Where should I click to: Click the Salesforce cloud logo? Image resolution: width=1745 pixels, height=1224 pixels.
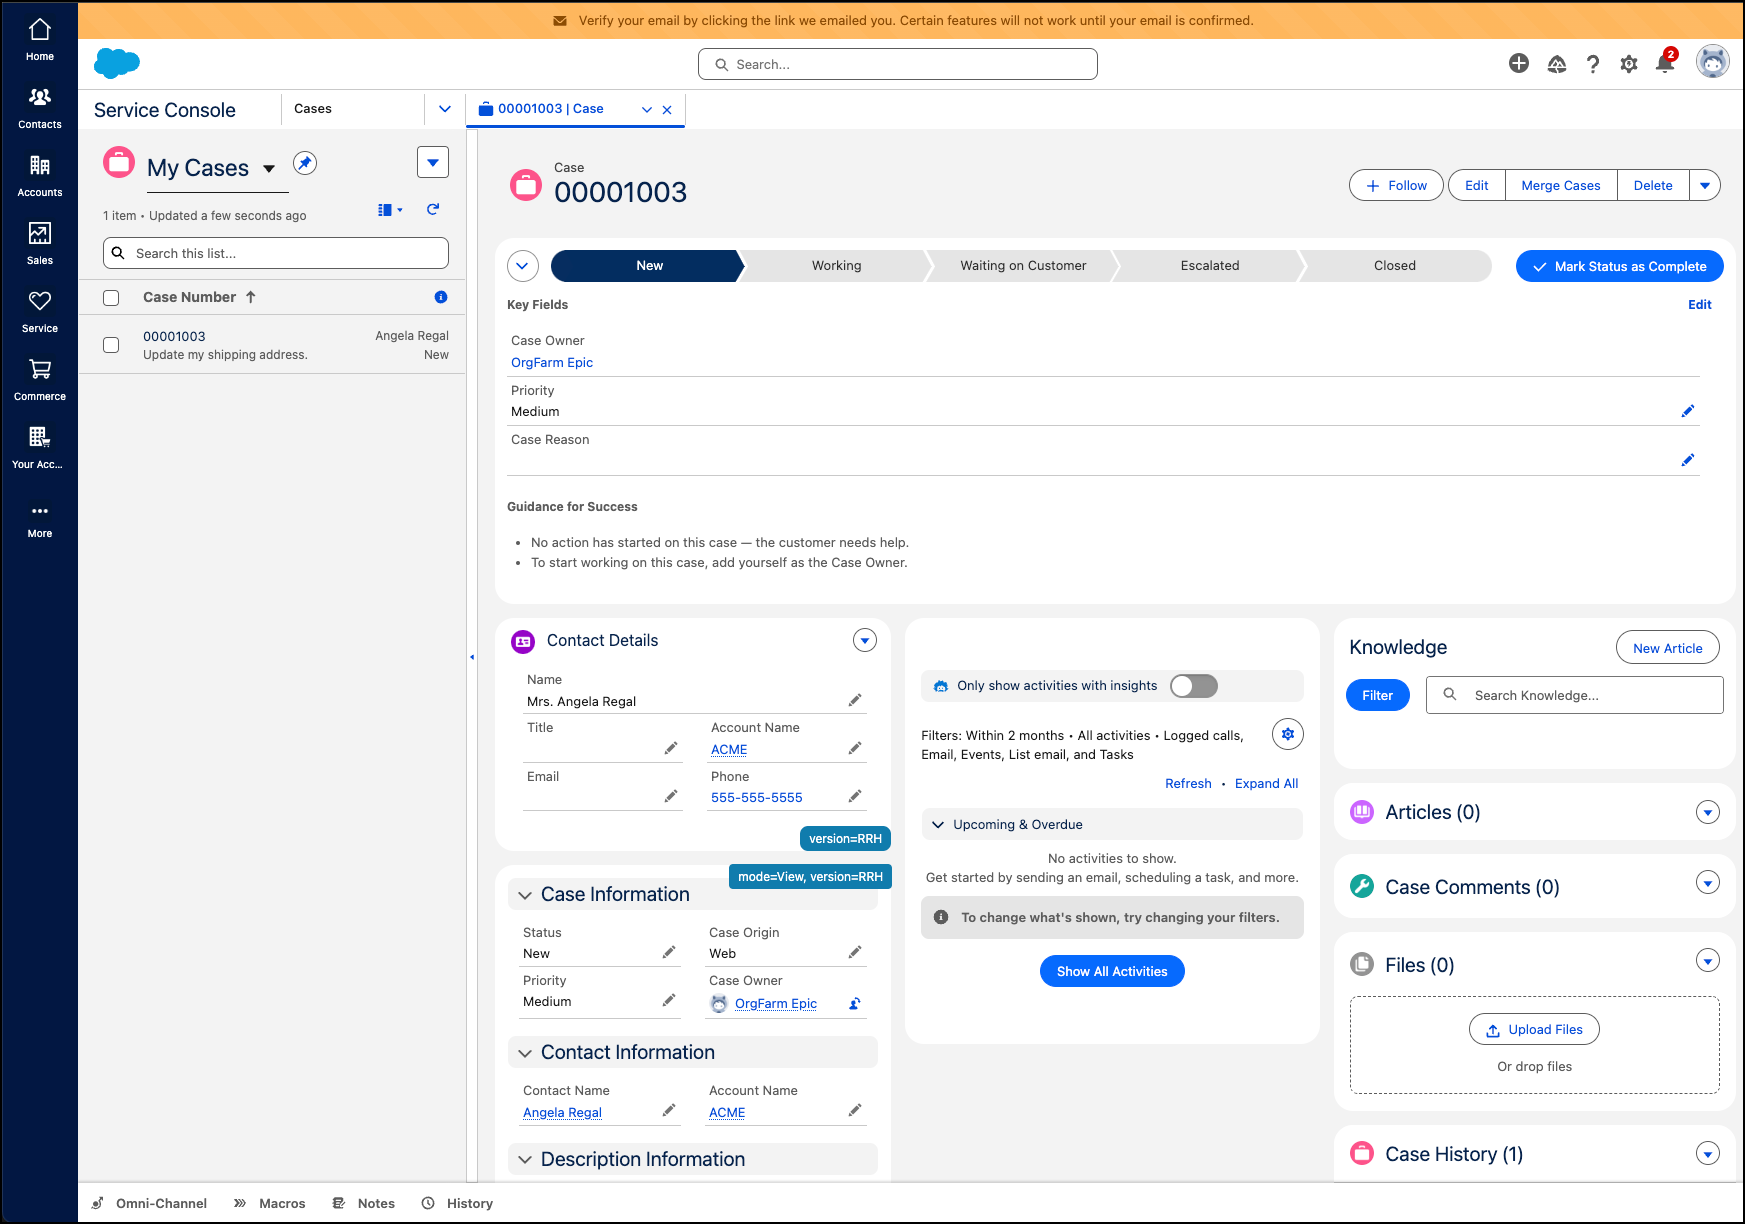point(117,63)
